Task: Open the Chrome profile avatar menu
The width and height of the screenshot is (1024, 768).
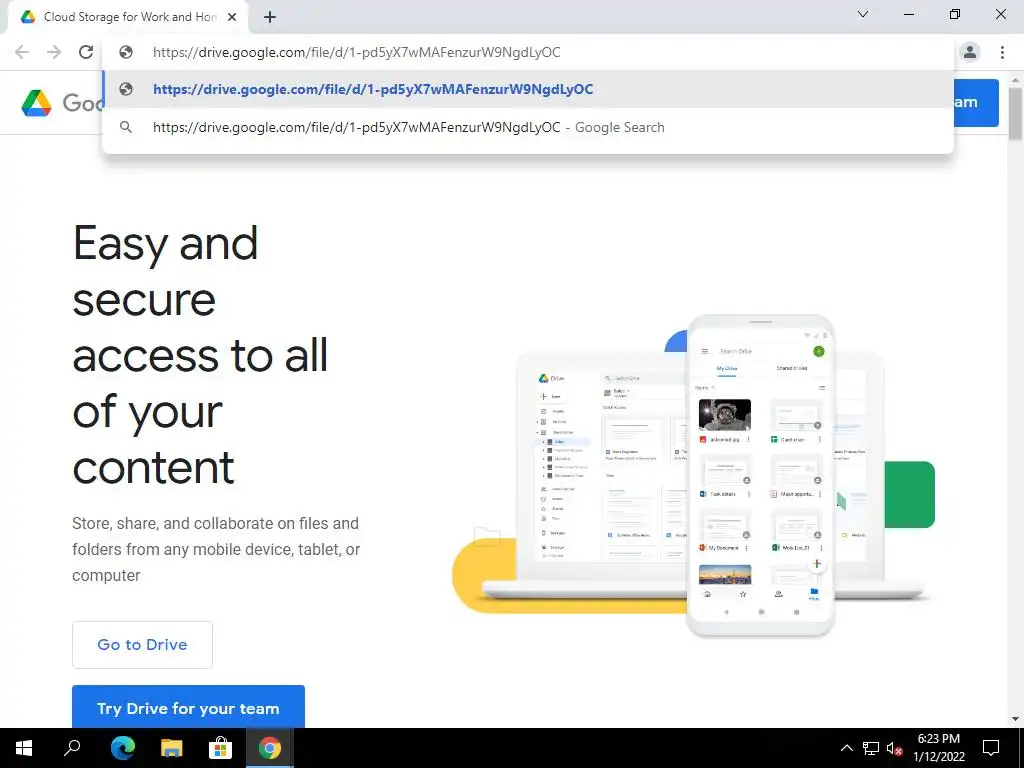Action: 970,52
